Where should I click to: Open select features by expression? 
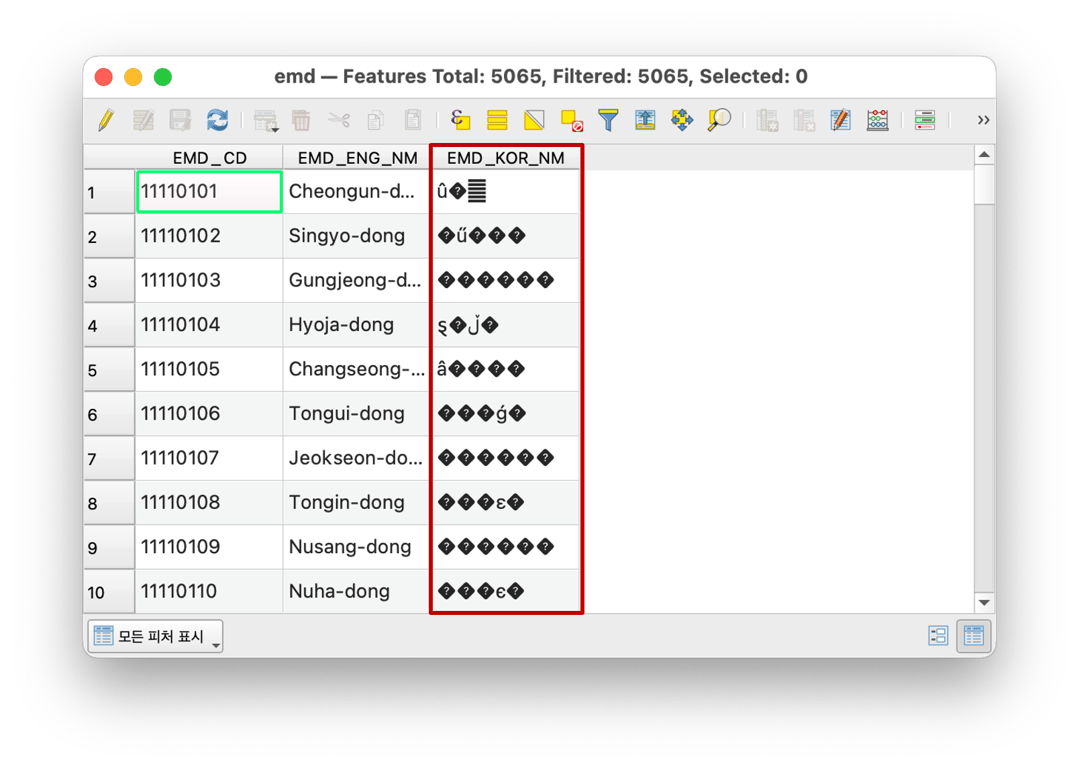click(x=460, y=120)
